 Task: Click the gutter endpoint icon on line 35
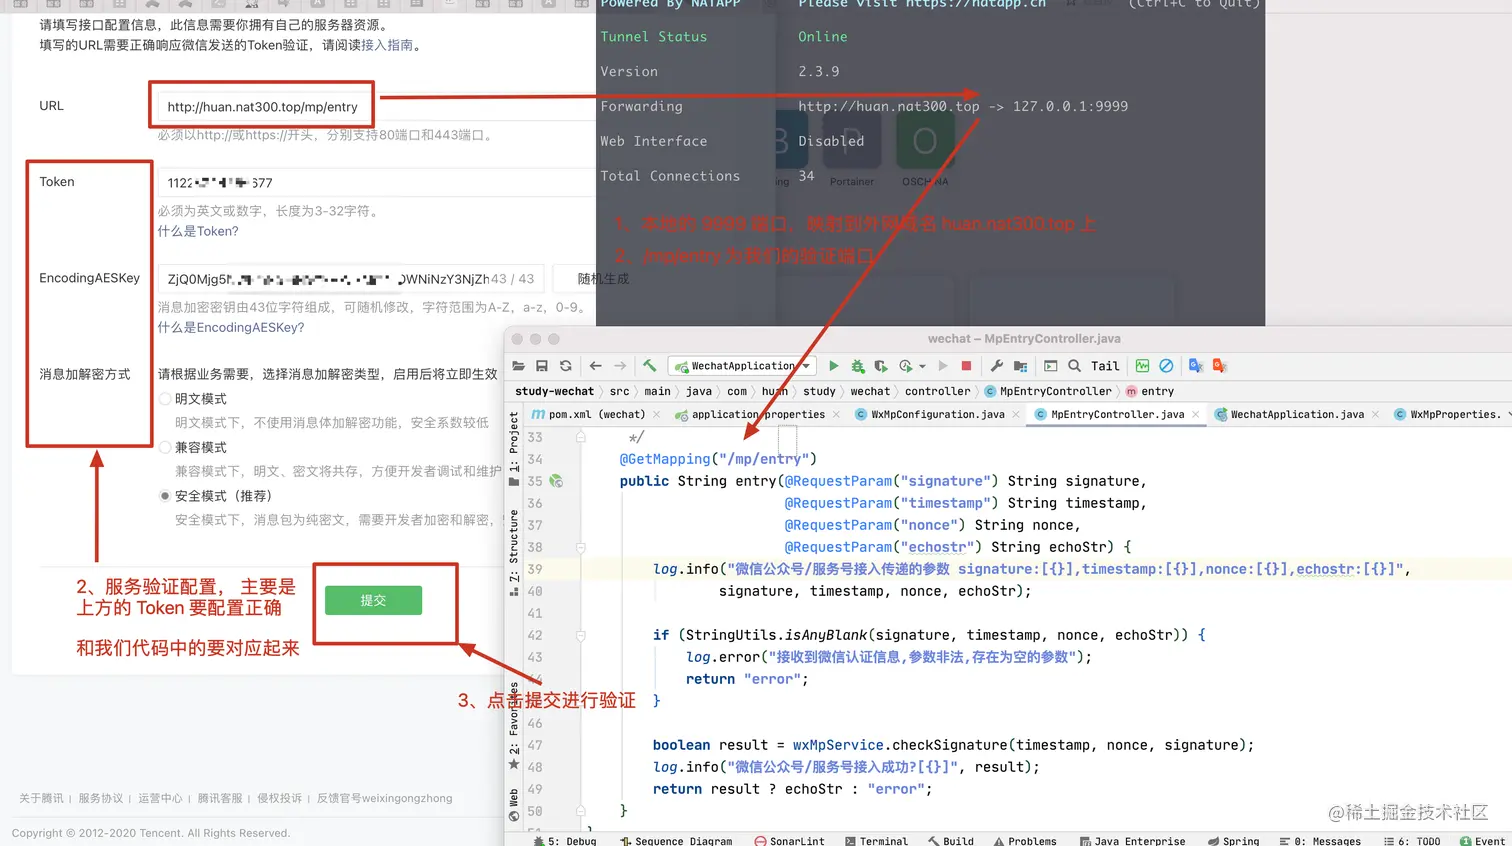tap(556, 481)
